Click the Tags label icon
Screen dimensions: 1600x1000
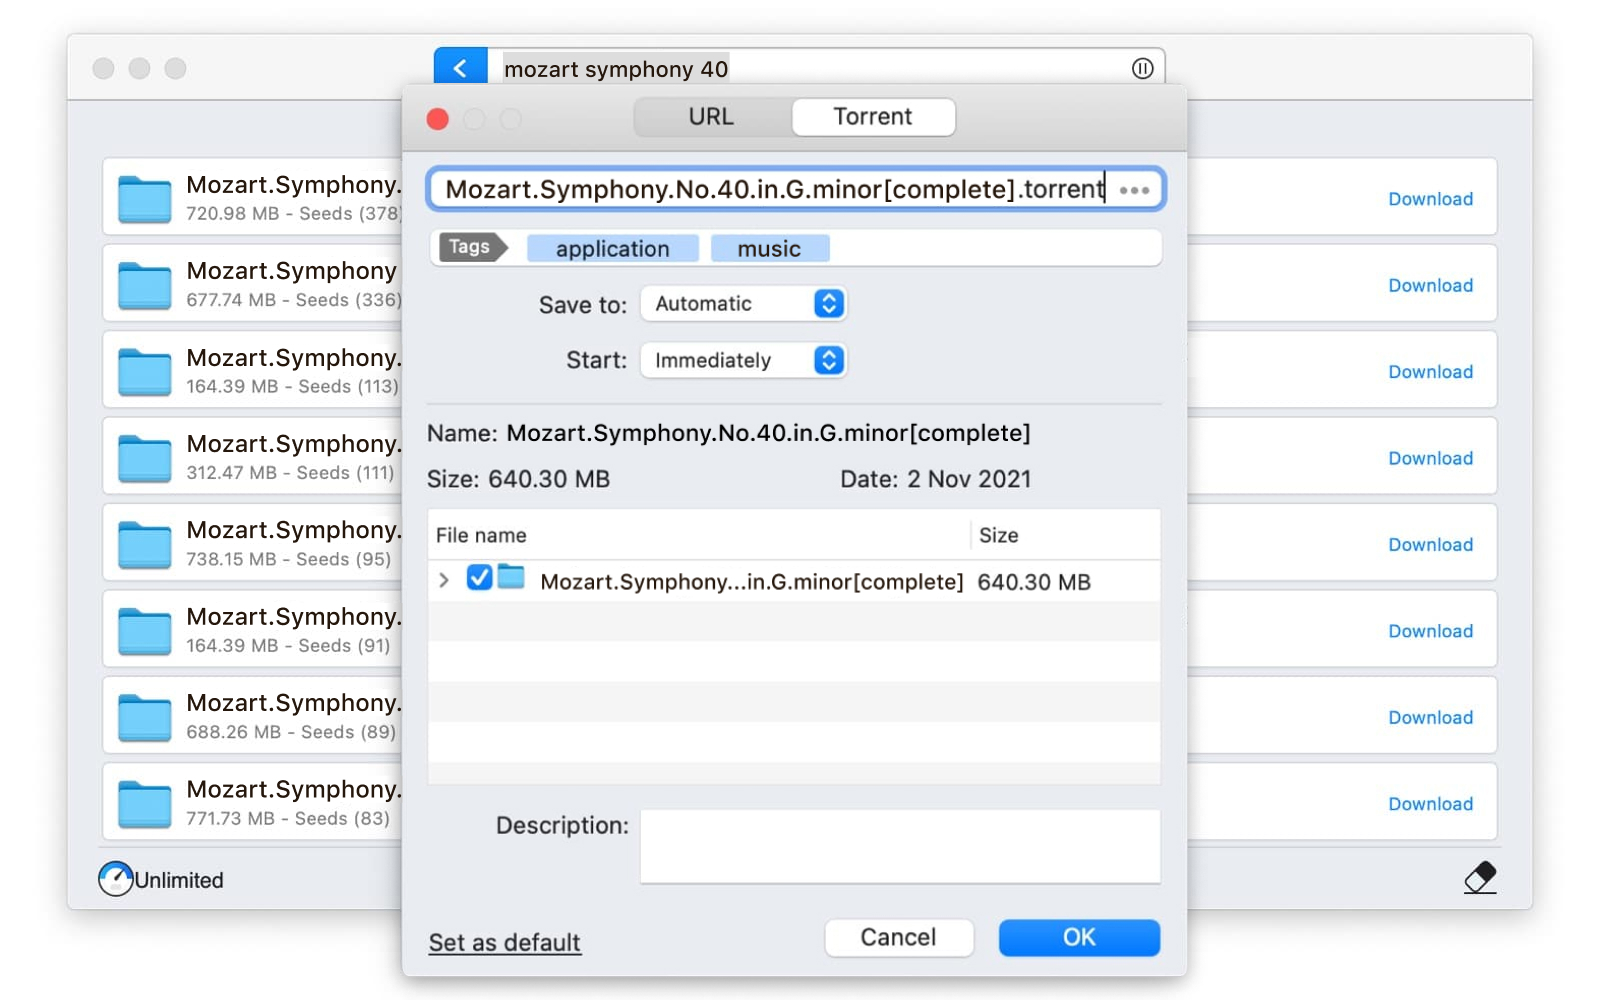pos(471,247)
